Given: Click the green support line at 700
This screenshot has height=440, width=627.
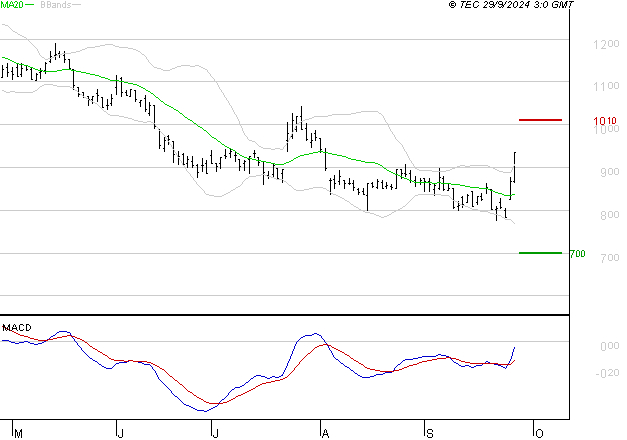Looking at the screenshot, I should (540, 253).
